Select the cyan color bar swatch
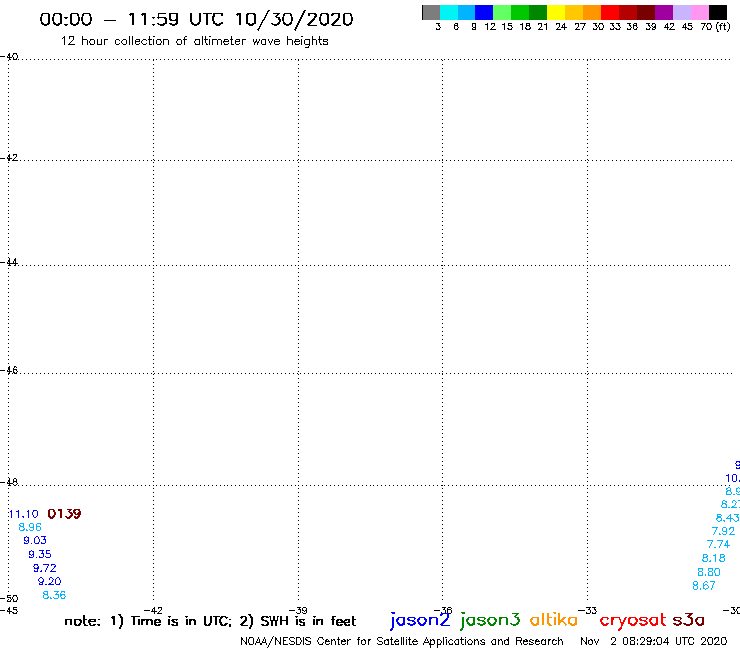 449,12
